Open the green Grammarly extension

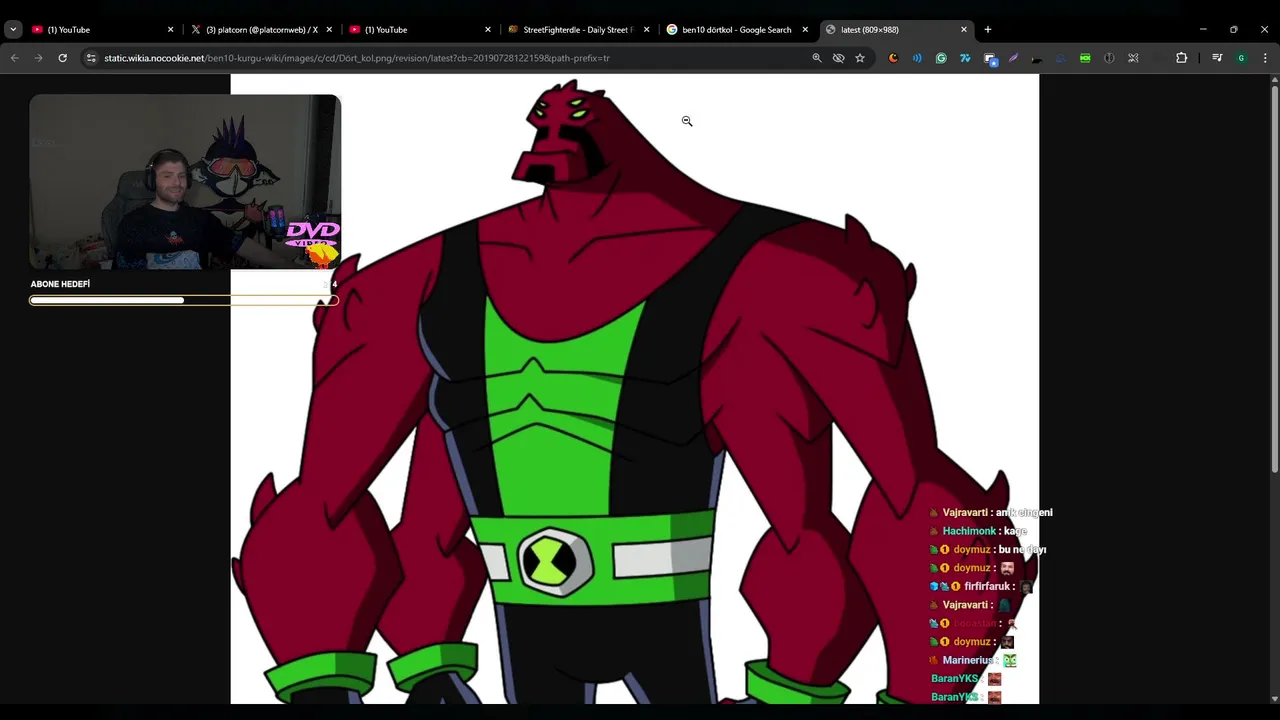(941, 58)
